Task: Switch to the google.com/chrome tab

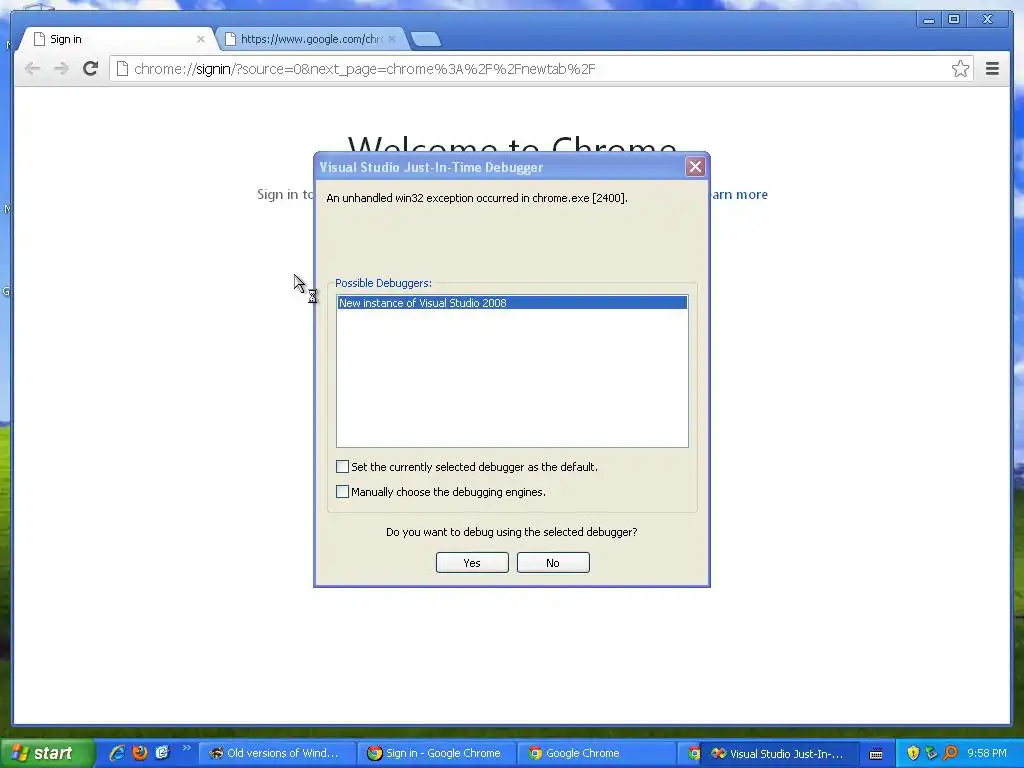Action: pyautogui.click(x=310, y=39)
